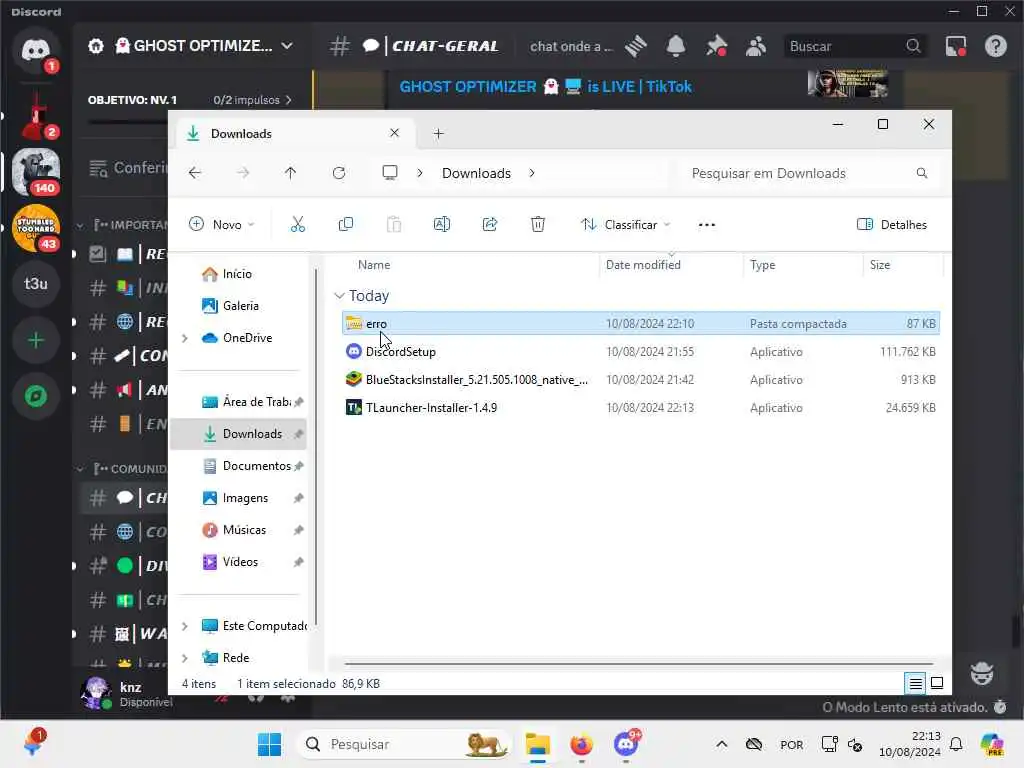Show pinned messages in Discord
This screenshot has height=768, width=1024.
pyautogui.click(x=716, y=46)
